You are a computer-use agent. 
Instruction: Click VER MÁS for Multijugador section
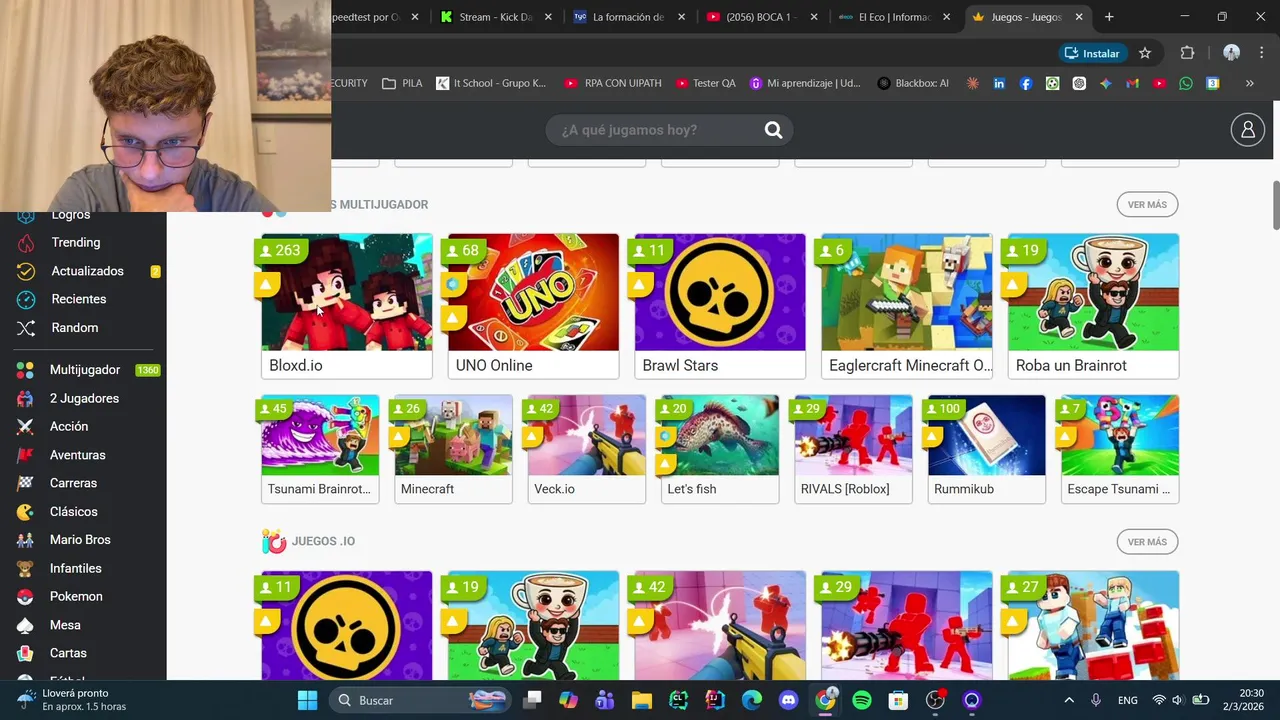tap(1147, 205)
